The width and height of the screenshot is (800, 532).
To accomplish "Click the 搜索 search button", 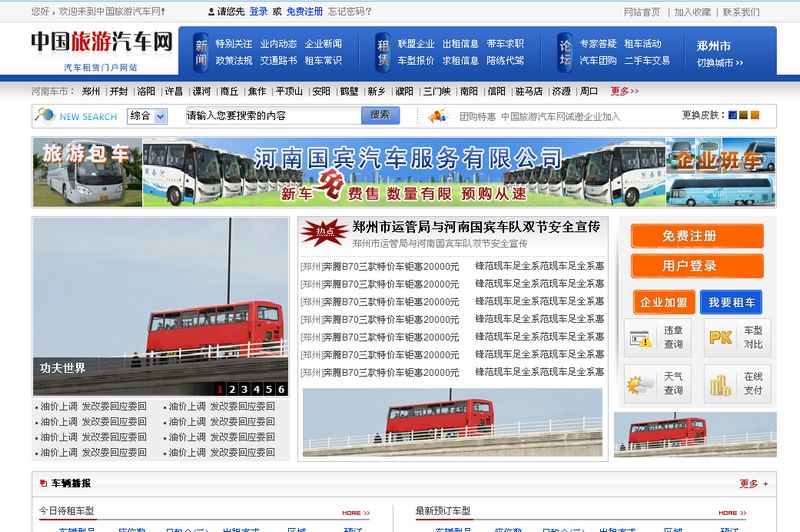I will point(380,115).
